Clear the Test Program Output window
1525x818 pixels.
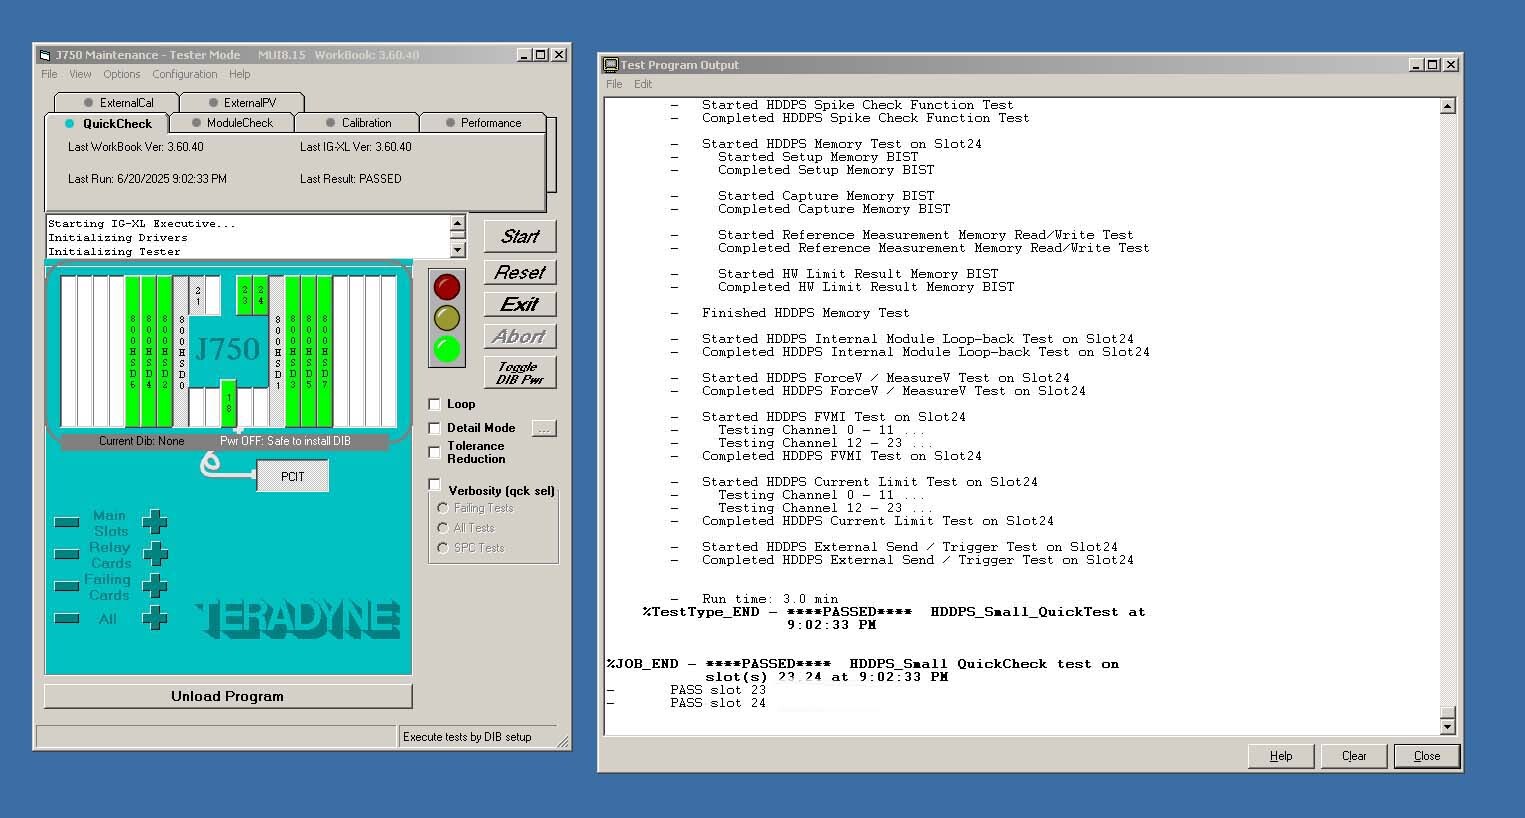pyautogui.click(x=1353, y=756)
